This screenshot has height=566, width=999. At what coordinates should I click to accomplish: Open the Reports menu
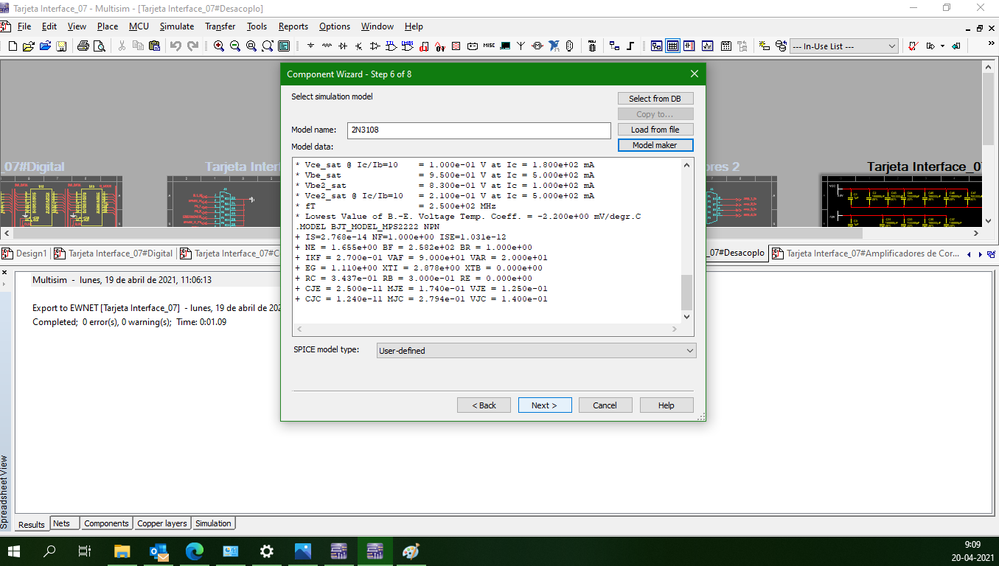tap(293, 26)
